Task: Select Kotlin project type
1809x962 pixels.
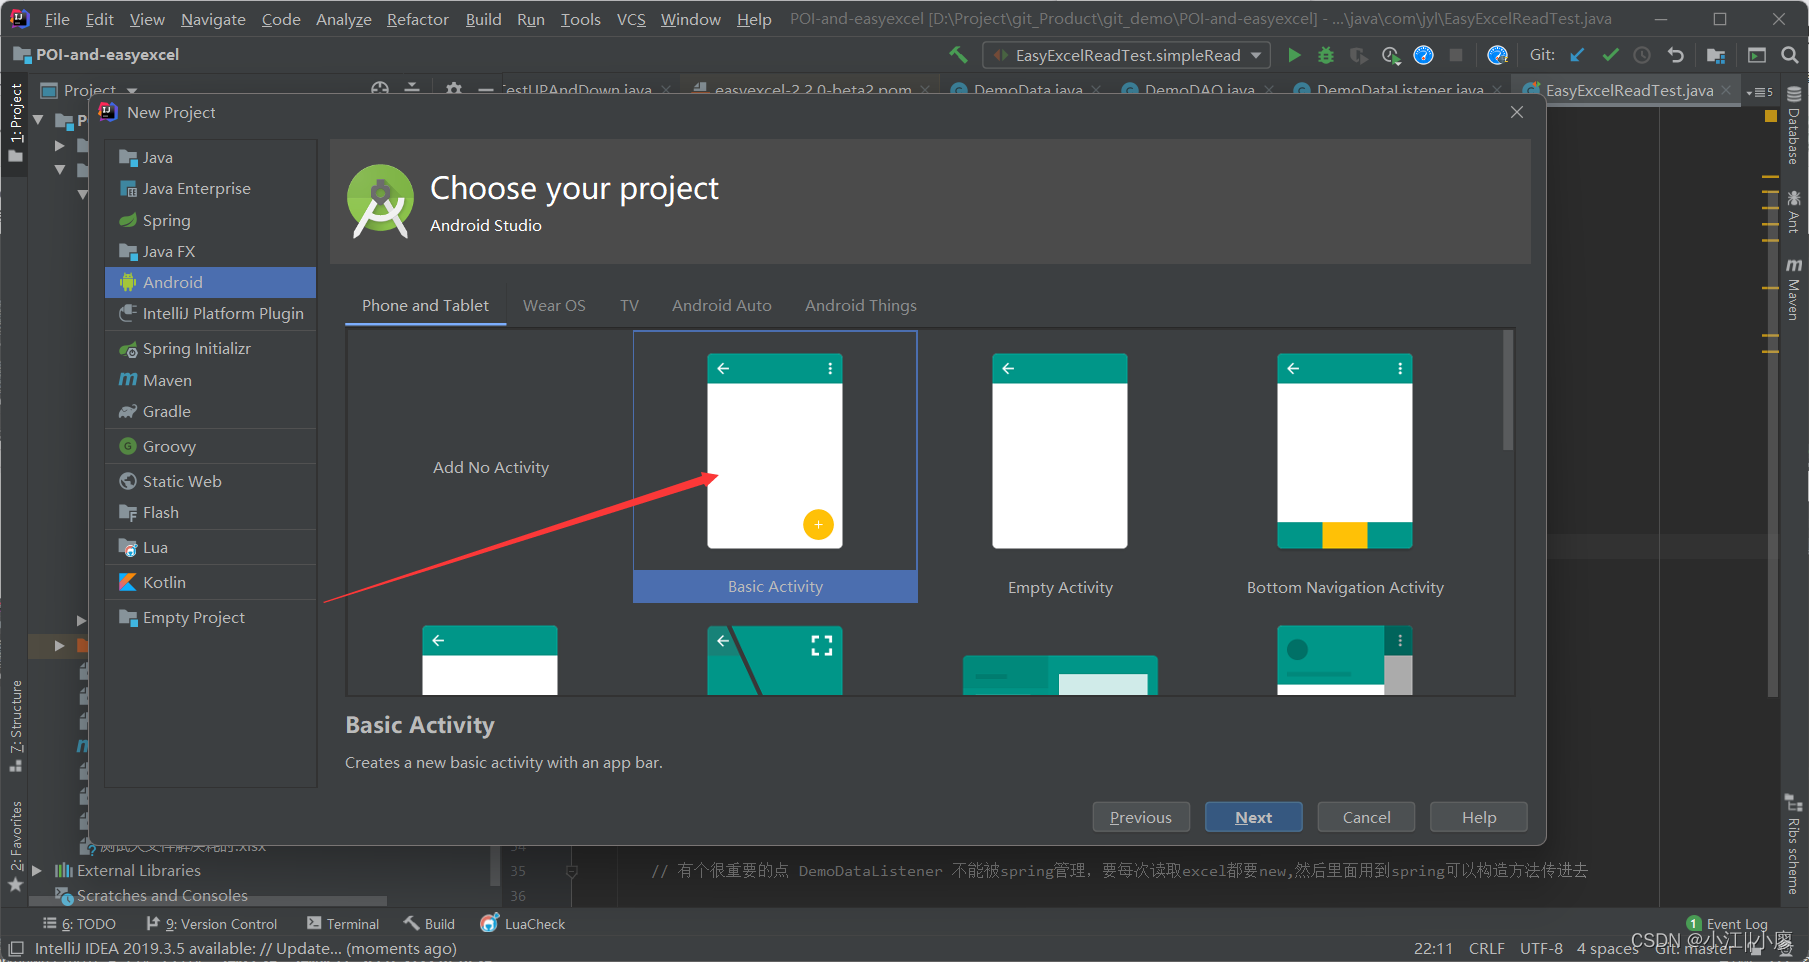Action: [210, 582]
